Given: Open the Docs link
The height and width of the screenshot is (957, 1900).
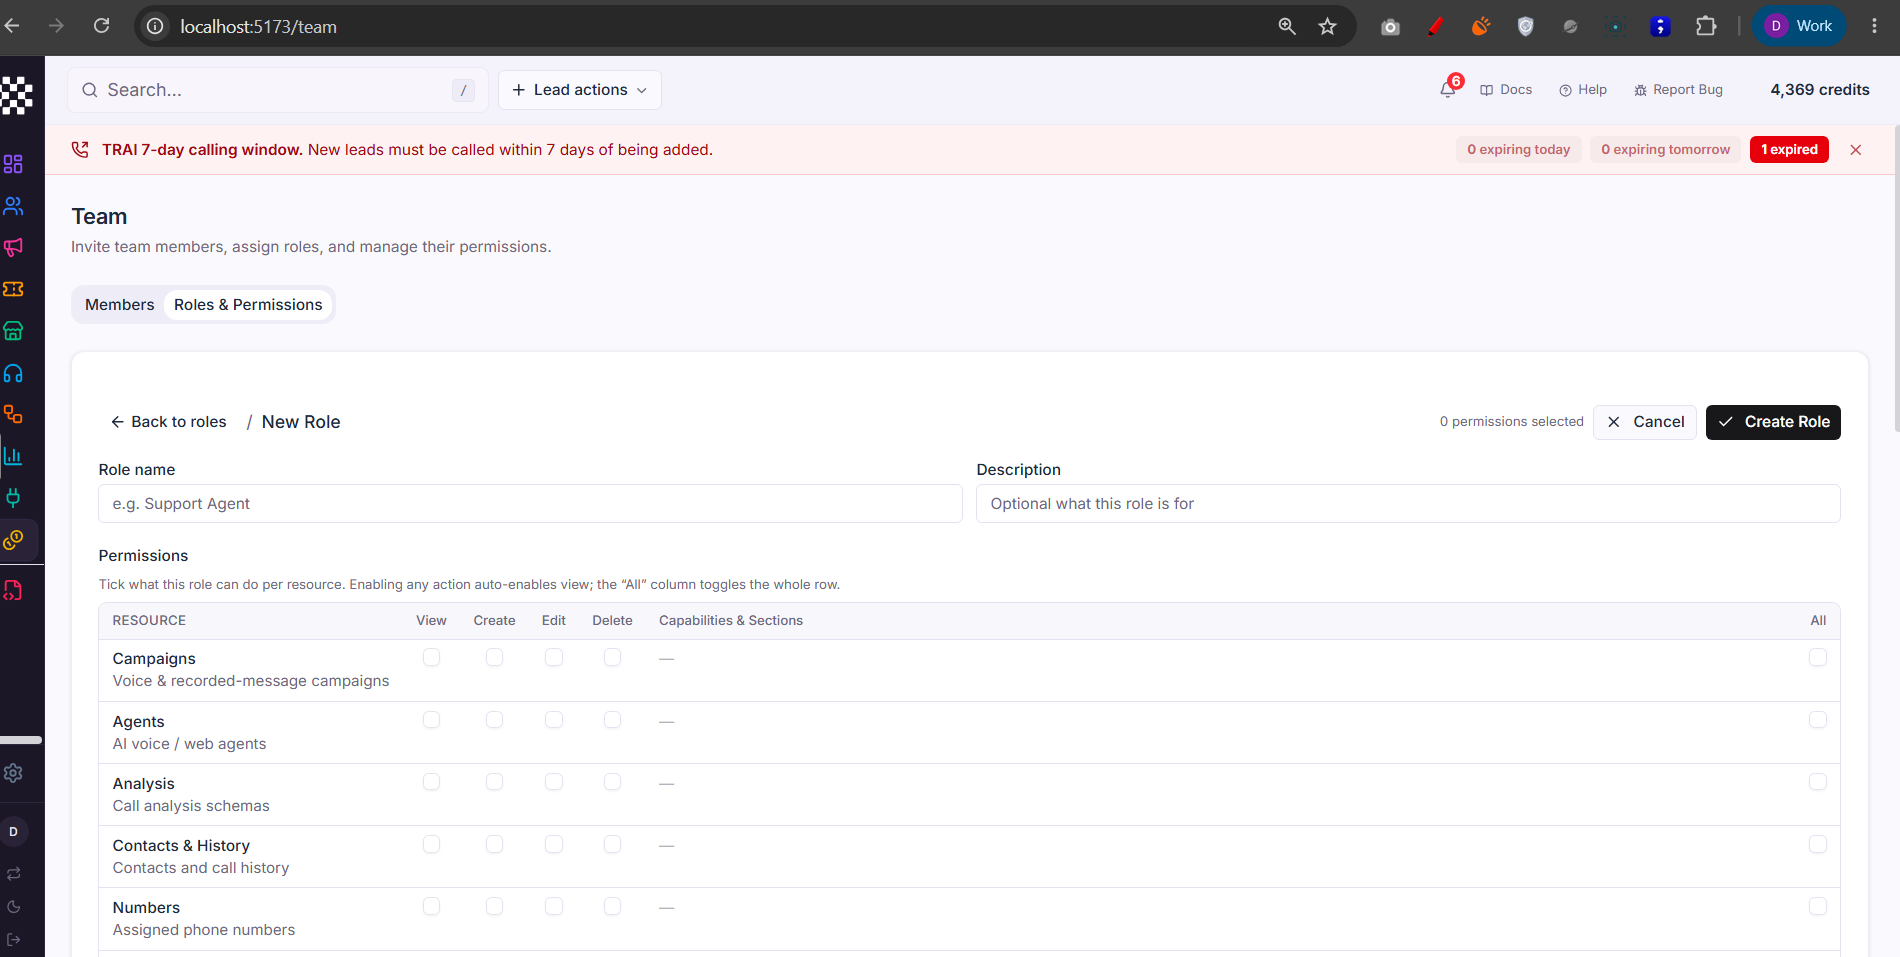Looking at the screenshot, I should coord(1506,90).
